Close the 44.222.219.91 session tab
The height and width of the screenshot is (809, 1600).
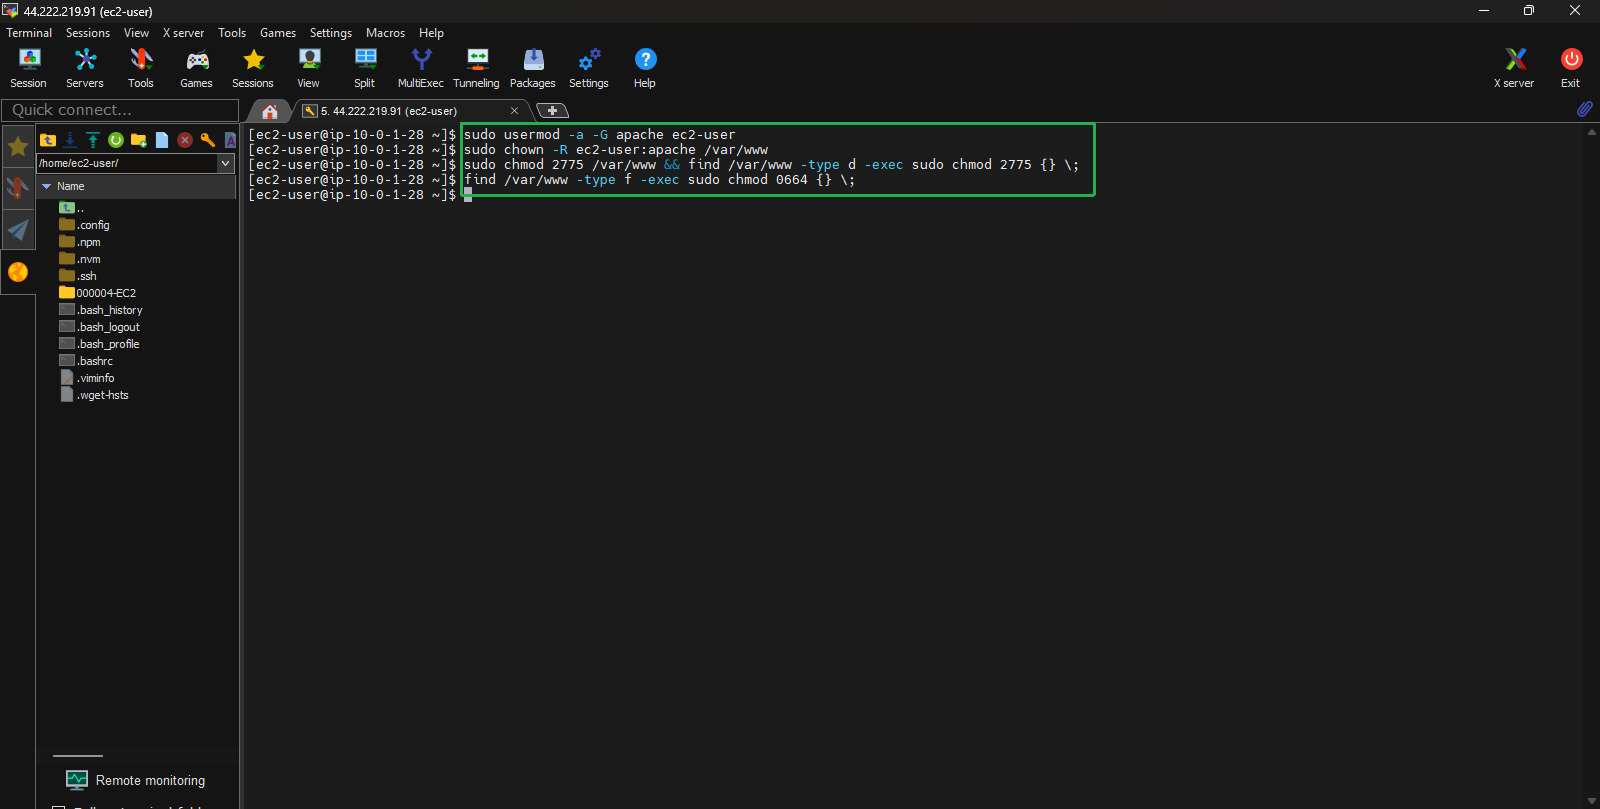pos(514,111)
